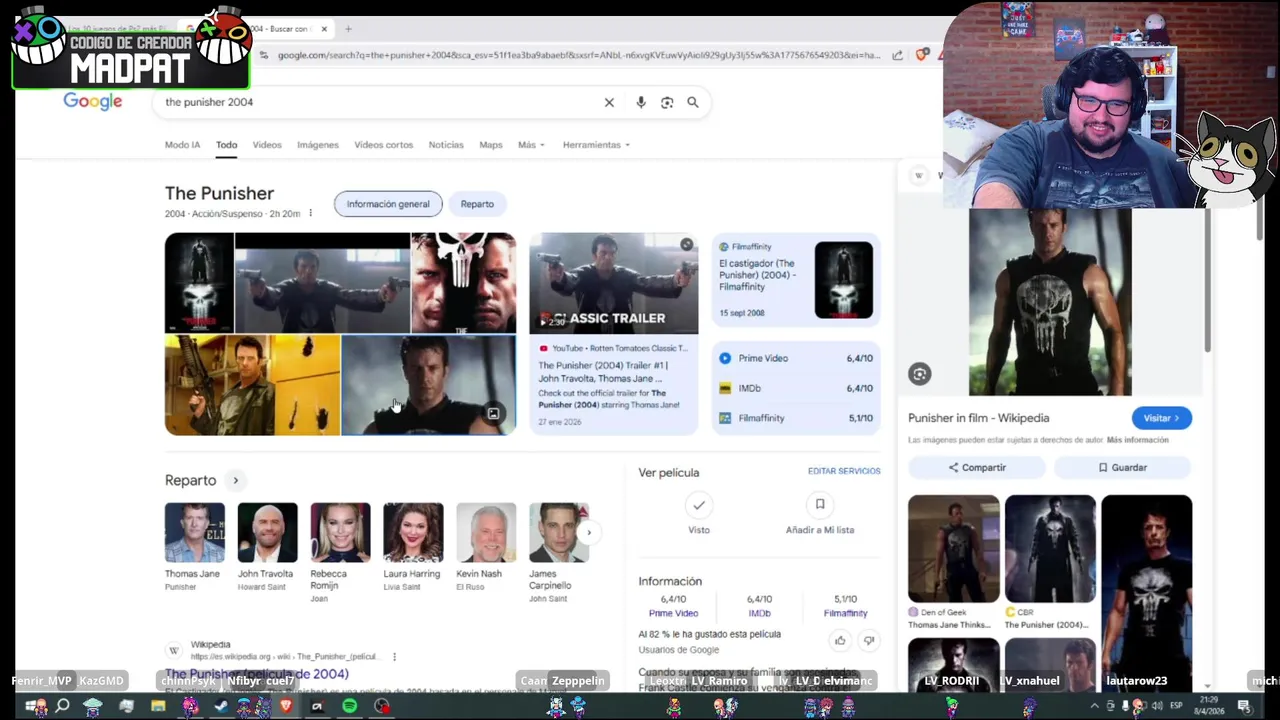The height and width of the screenshot is (720, 1280).
Task: Select the Reparto chip
Action: point(477,204)
